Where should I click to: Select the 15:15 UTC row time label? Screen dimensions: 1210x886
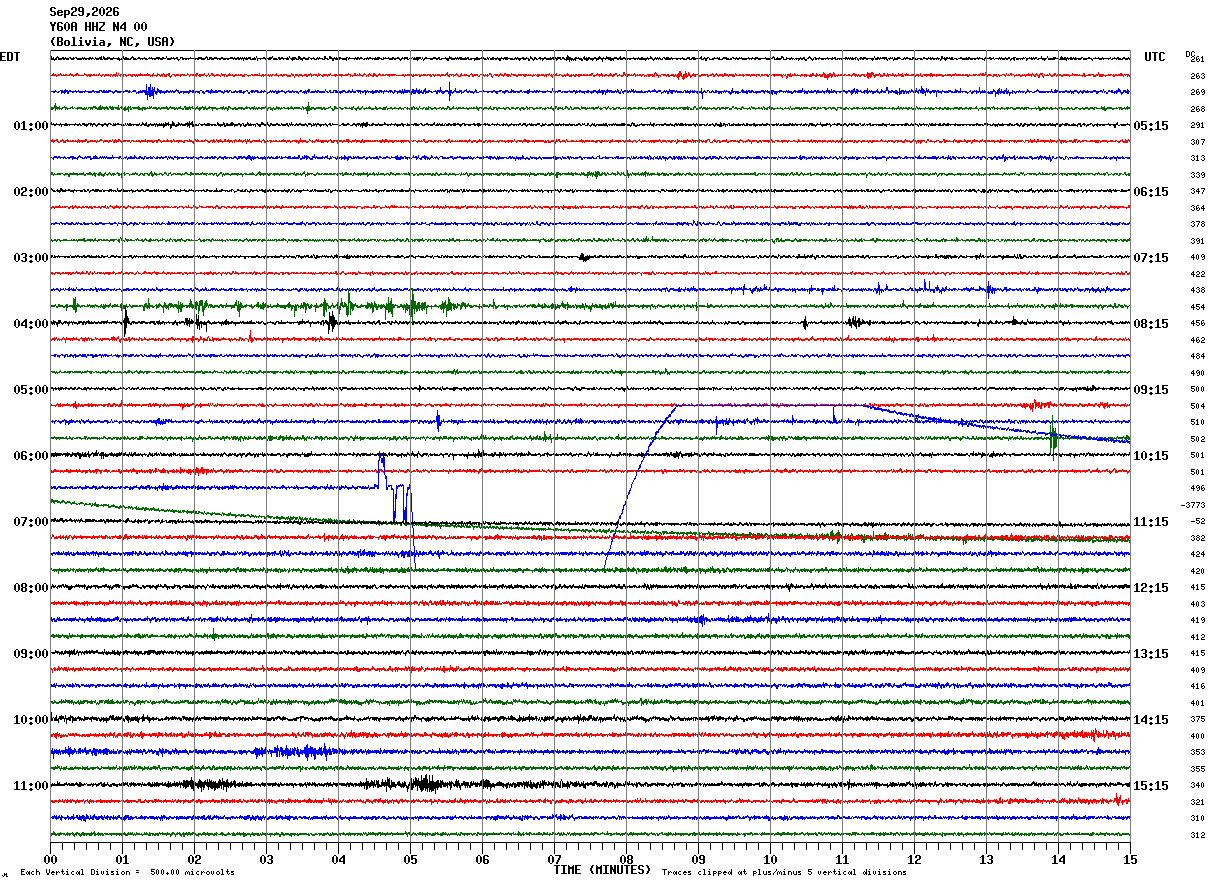pos(1151,786)
